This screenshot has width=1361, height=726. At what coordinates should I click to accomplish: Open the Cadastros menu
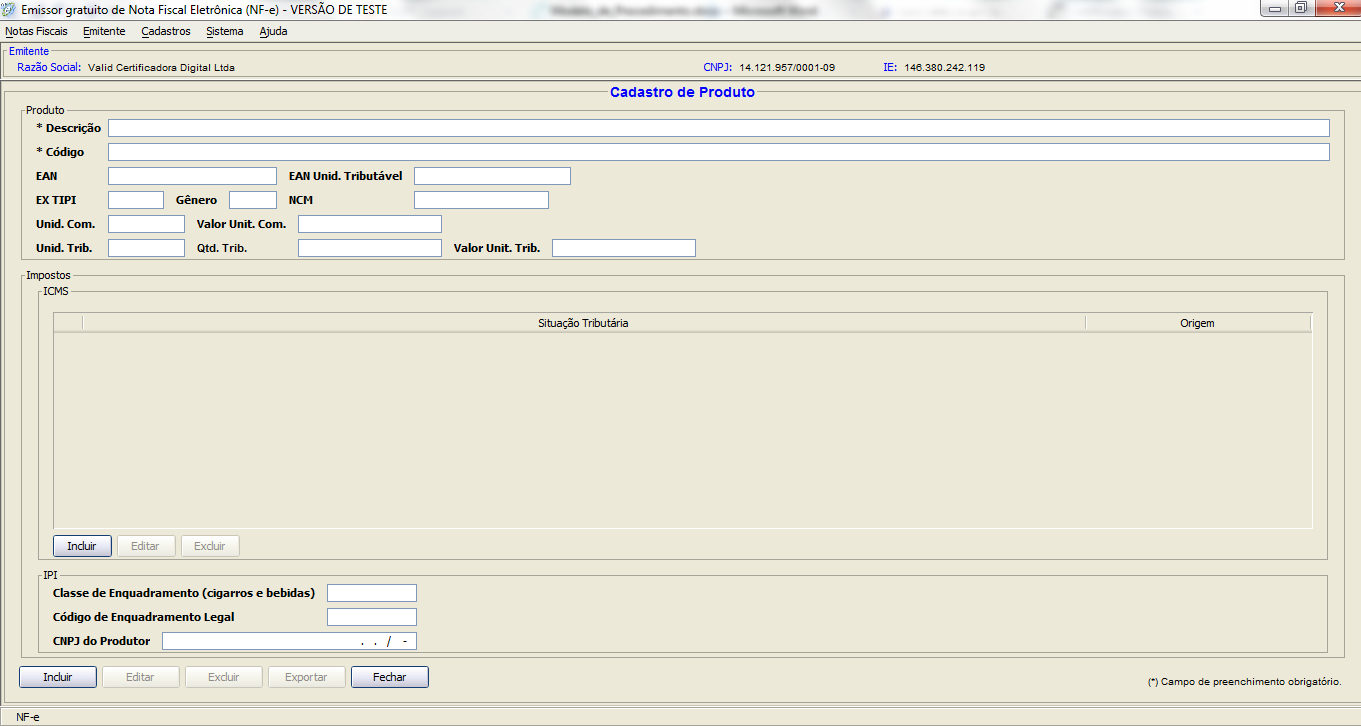pos(166,31)
